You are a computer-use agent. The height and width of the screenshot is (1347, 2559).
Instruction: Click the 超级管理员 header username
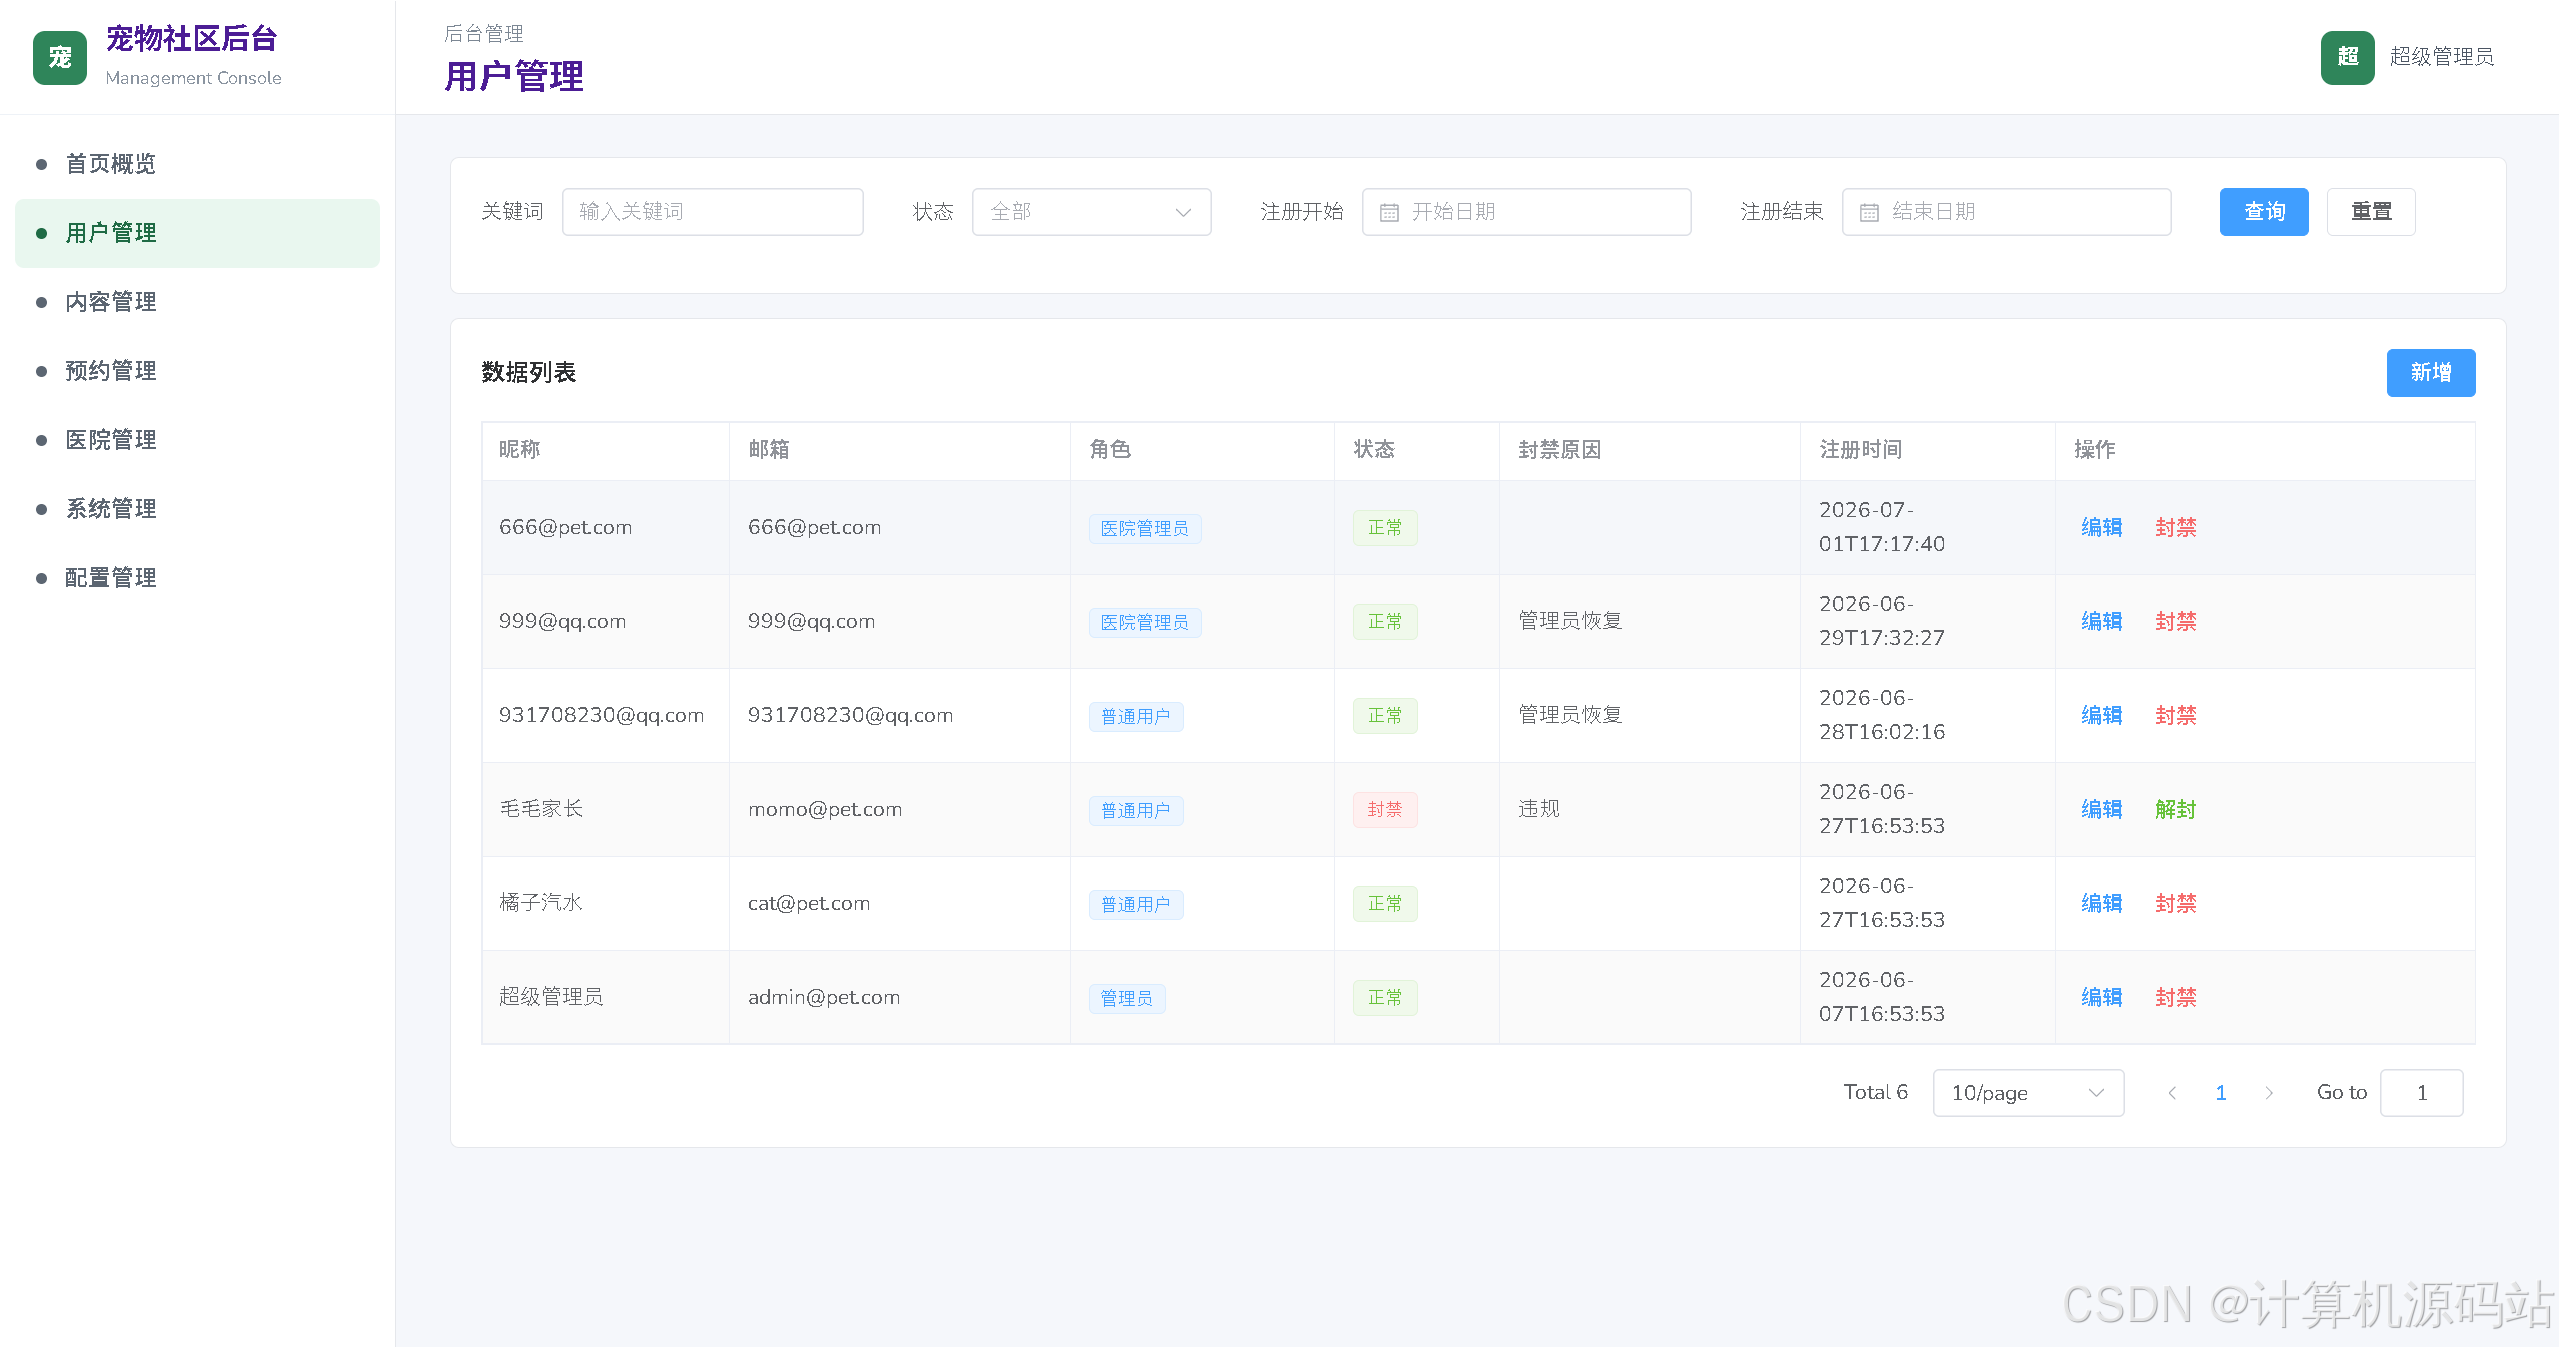pos(2441,57)
